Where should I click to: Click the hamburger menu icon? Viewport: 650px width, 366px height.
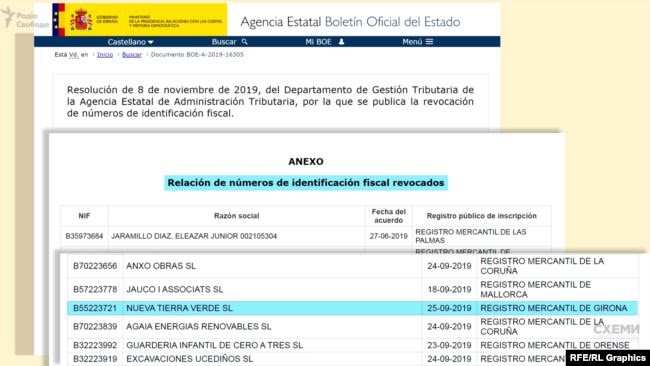click(x=429, y=41)
